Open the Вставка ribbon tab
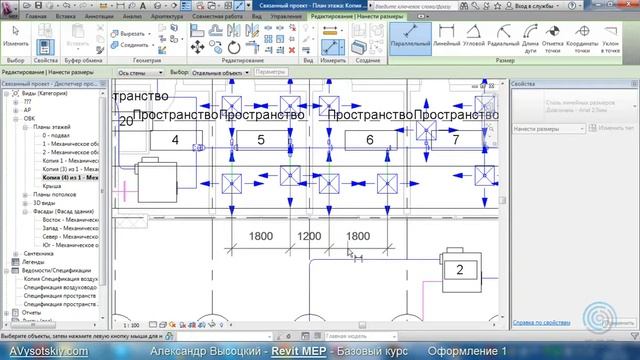640x360 pixels. [x=65, y=16]
